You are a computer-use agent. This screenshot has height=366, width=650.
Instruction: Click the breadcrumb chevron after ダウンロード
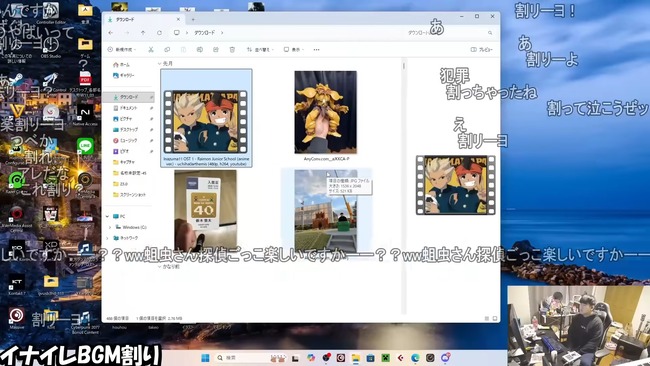point(222,32)
